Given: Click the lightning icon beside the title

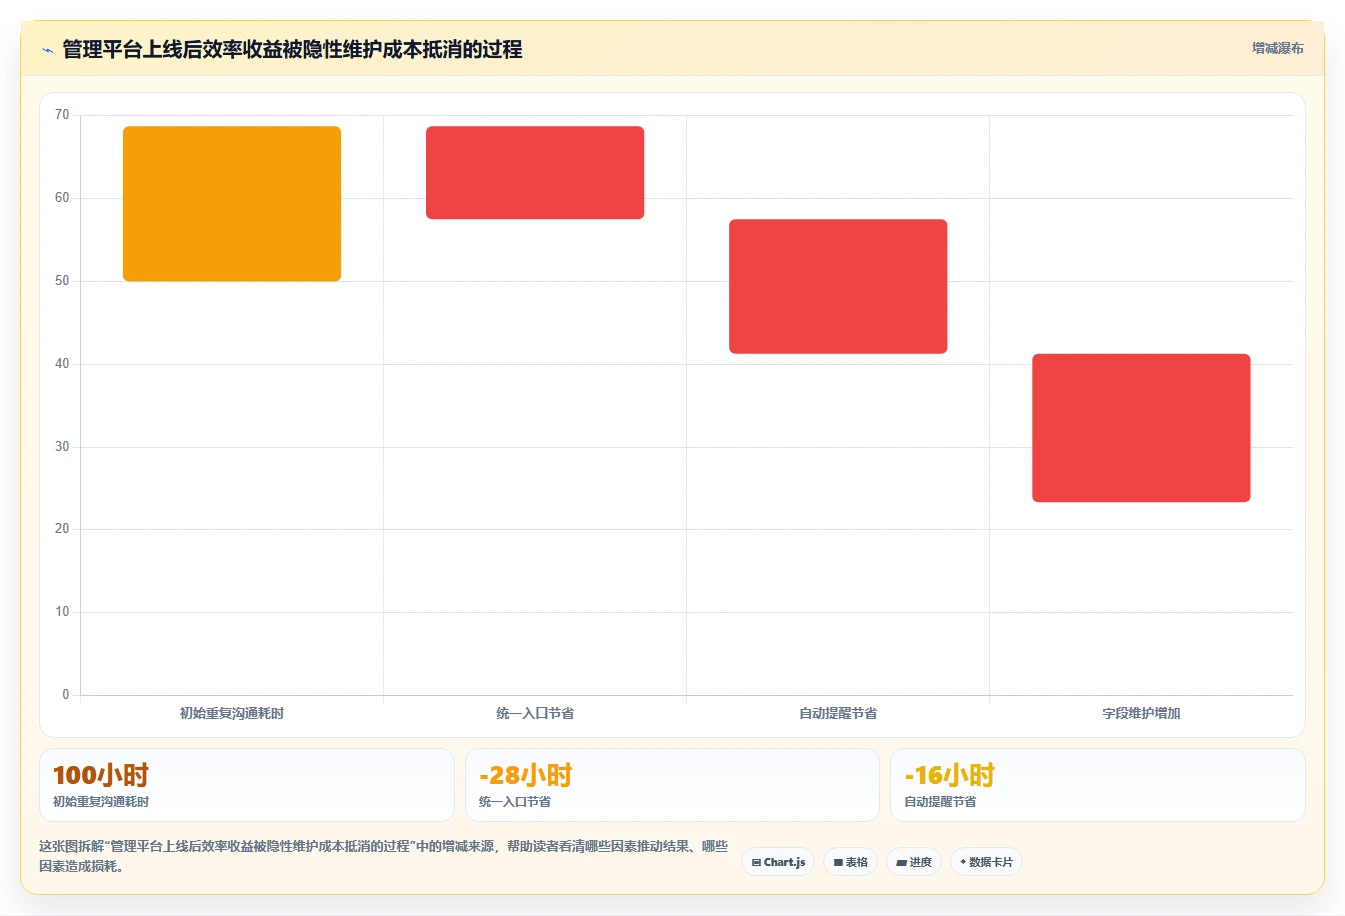Looking at the screenshot, I should pos(47,50).
